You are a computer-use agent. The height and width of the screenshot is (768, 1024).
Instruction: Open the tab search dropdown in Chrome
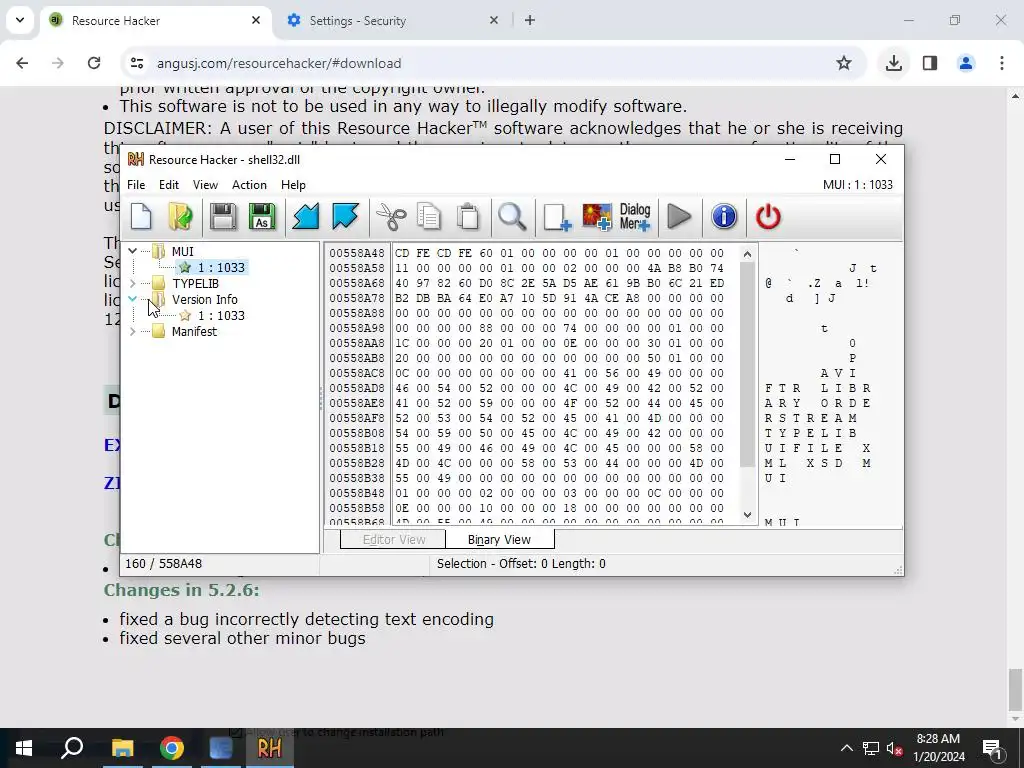pos(20,20)
